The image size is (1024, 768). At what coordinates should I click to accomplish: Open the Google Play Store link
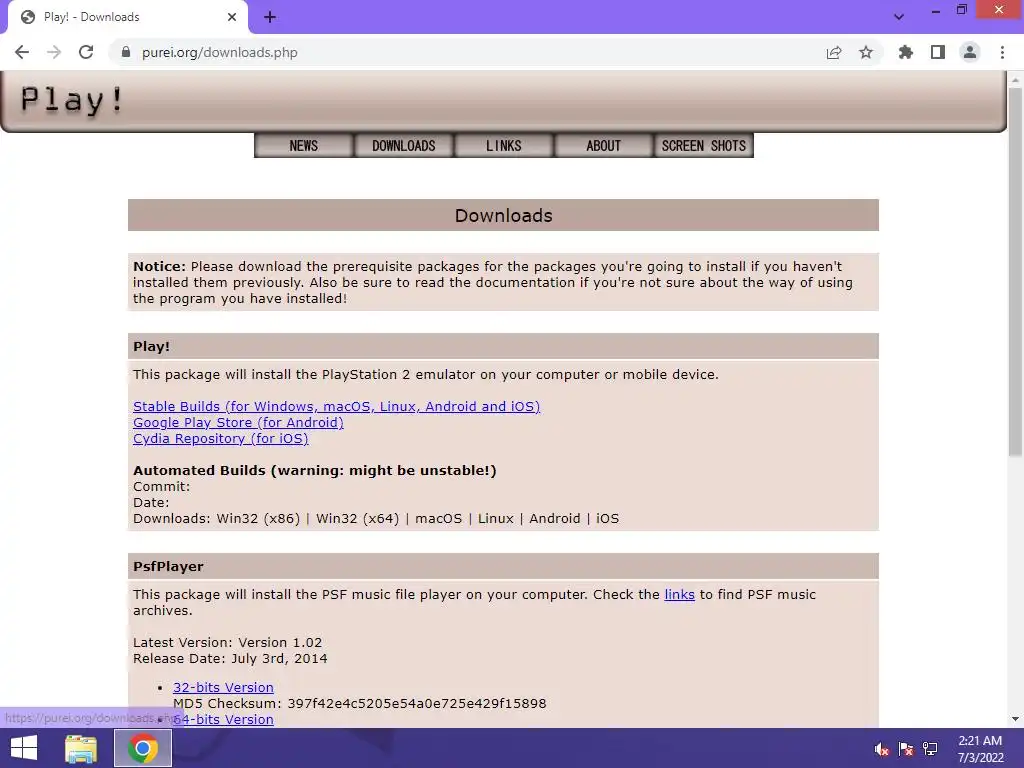tap(238, 423)
